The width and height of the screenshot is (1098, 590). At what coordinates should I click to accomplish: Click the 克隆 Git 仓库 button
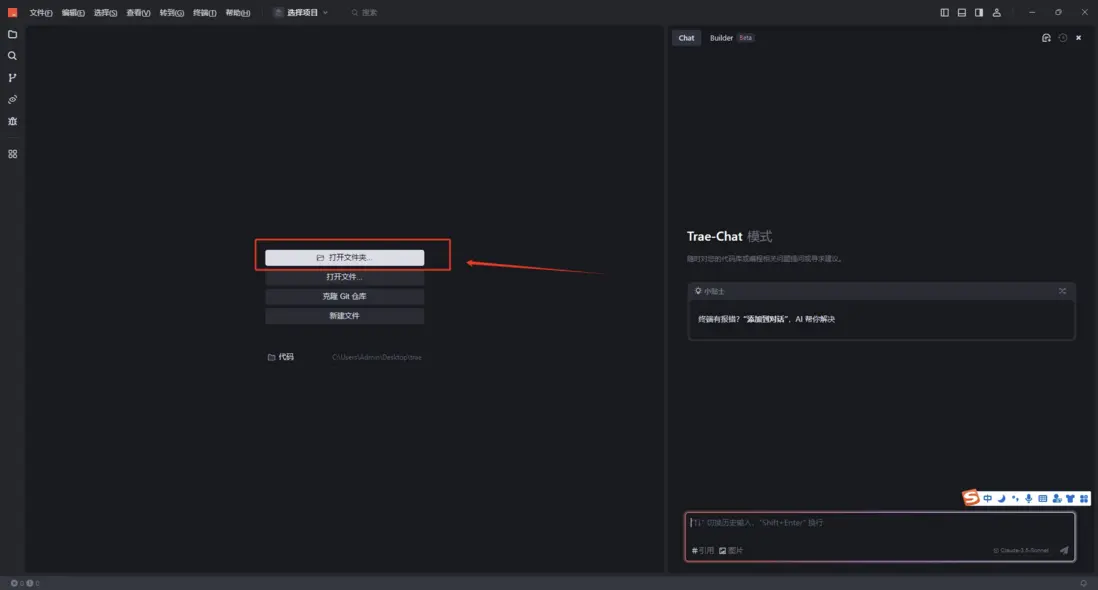(x=345, y=297)
